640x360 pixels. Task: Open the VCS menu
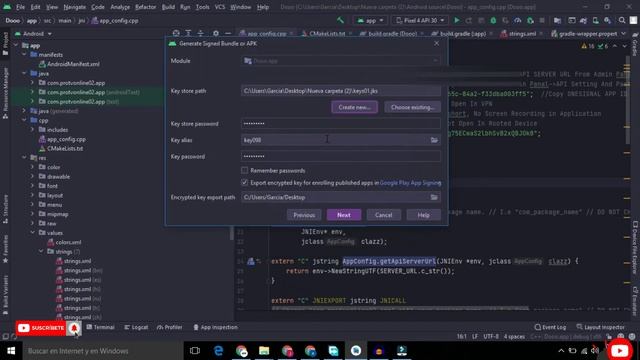[x=220, y=7]
